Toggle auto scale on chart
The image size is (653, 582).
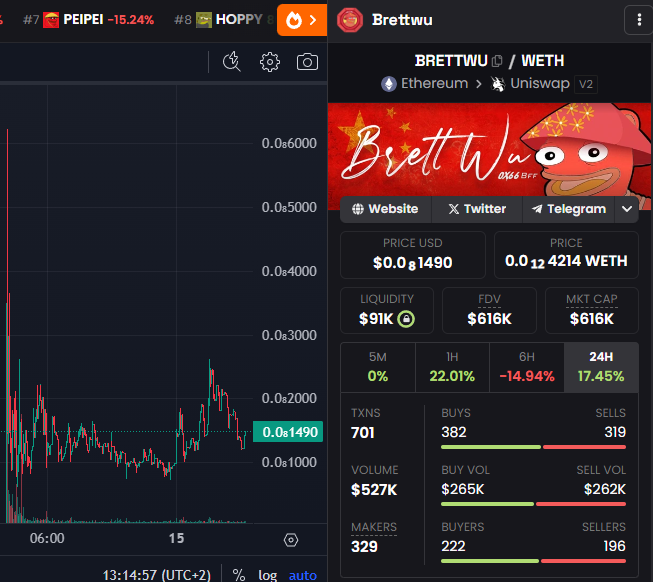click(303, 575)
